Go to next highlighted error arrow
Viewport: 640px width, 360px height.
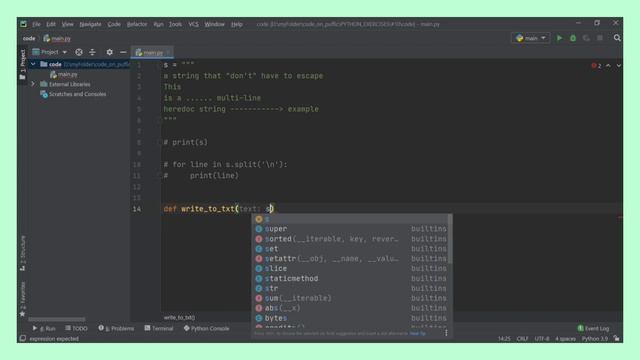point(619,66)
